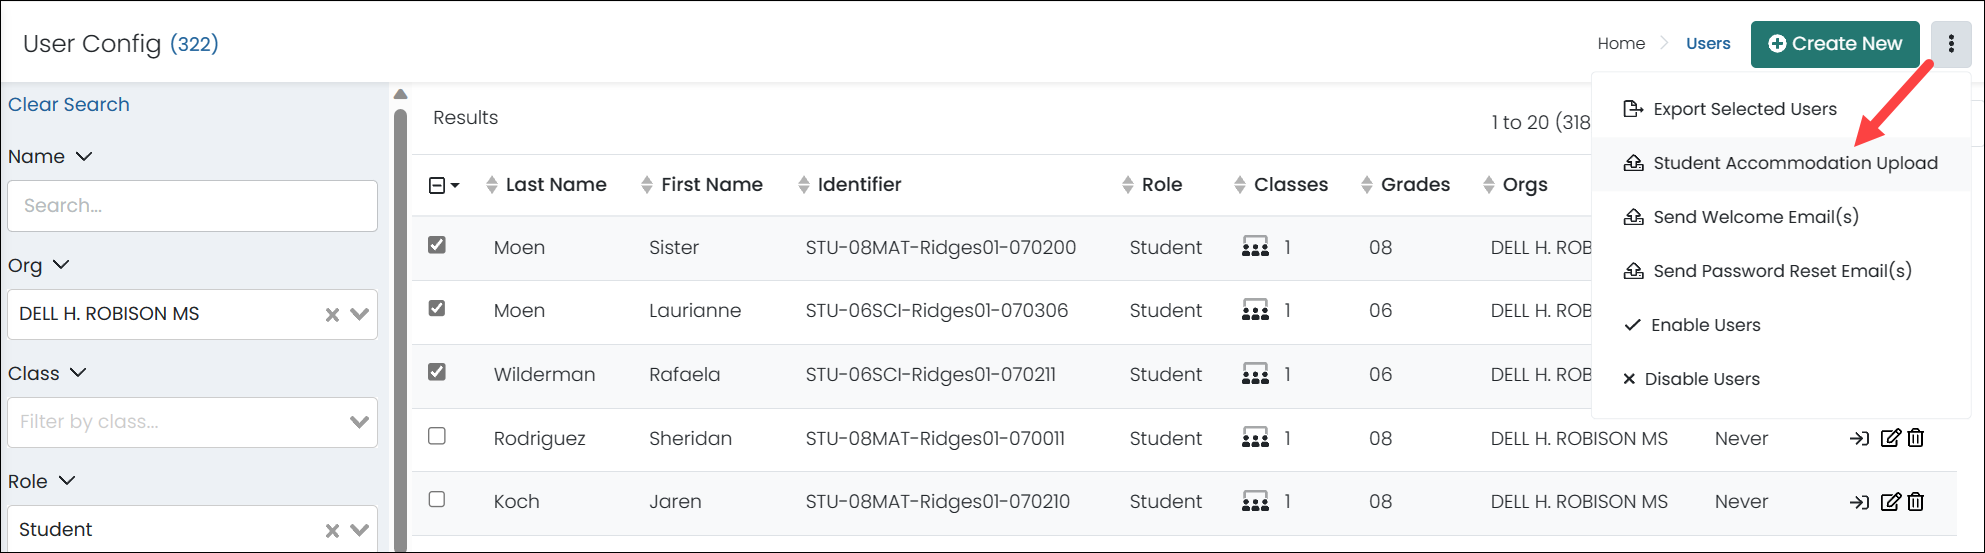Image resolution: width=1985 pixels, height=553 pixels.
Task: Open the select-all checkbox dropdown arrow
Action: (x=455, y=186)
